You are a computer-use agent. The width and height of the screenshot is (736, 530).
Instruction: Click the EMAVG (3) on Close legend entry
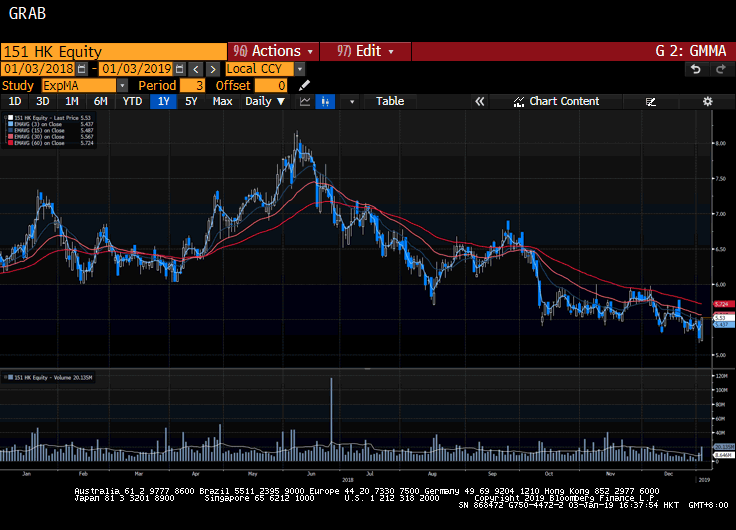coord(49,124)
